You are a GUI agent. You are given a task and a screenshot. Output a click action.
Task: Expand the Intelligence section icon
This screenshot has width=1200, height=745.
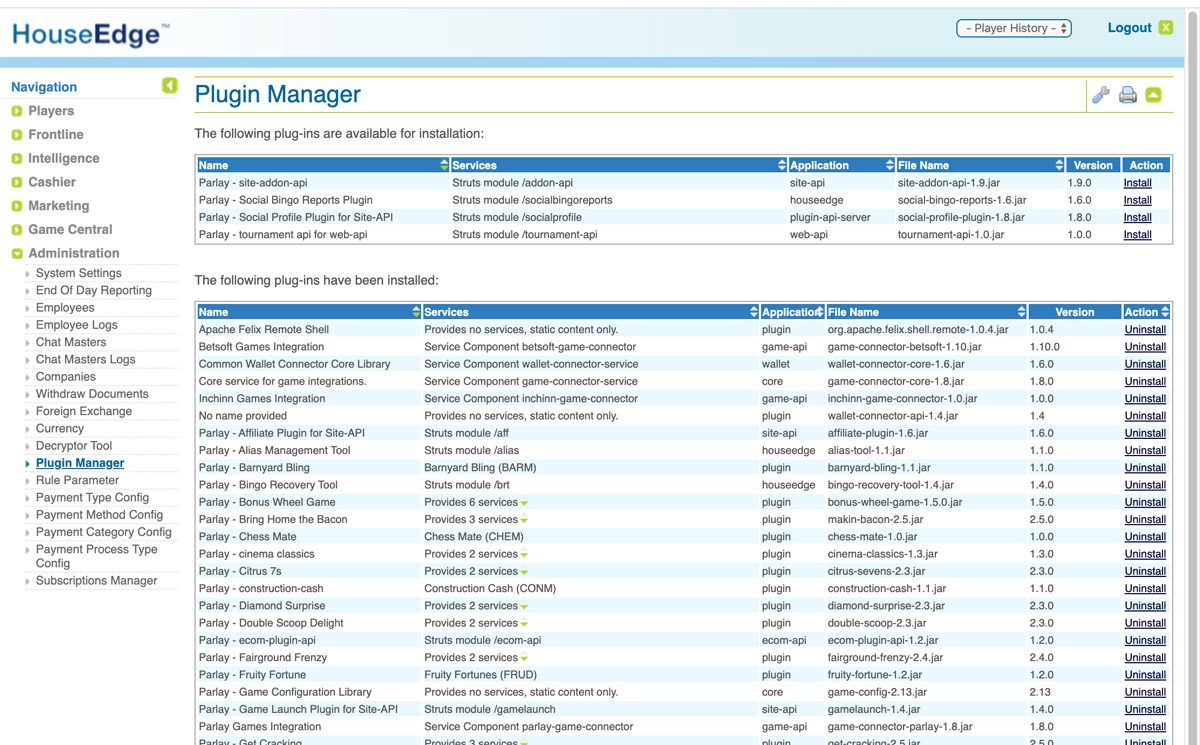[x=17, y=159]
